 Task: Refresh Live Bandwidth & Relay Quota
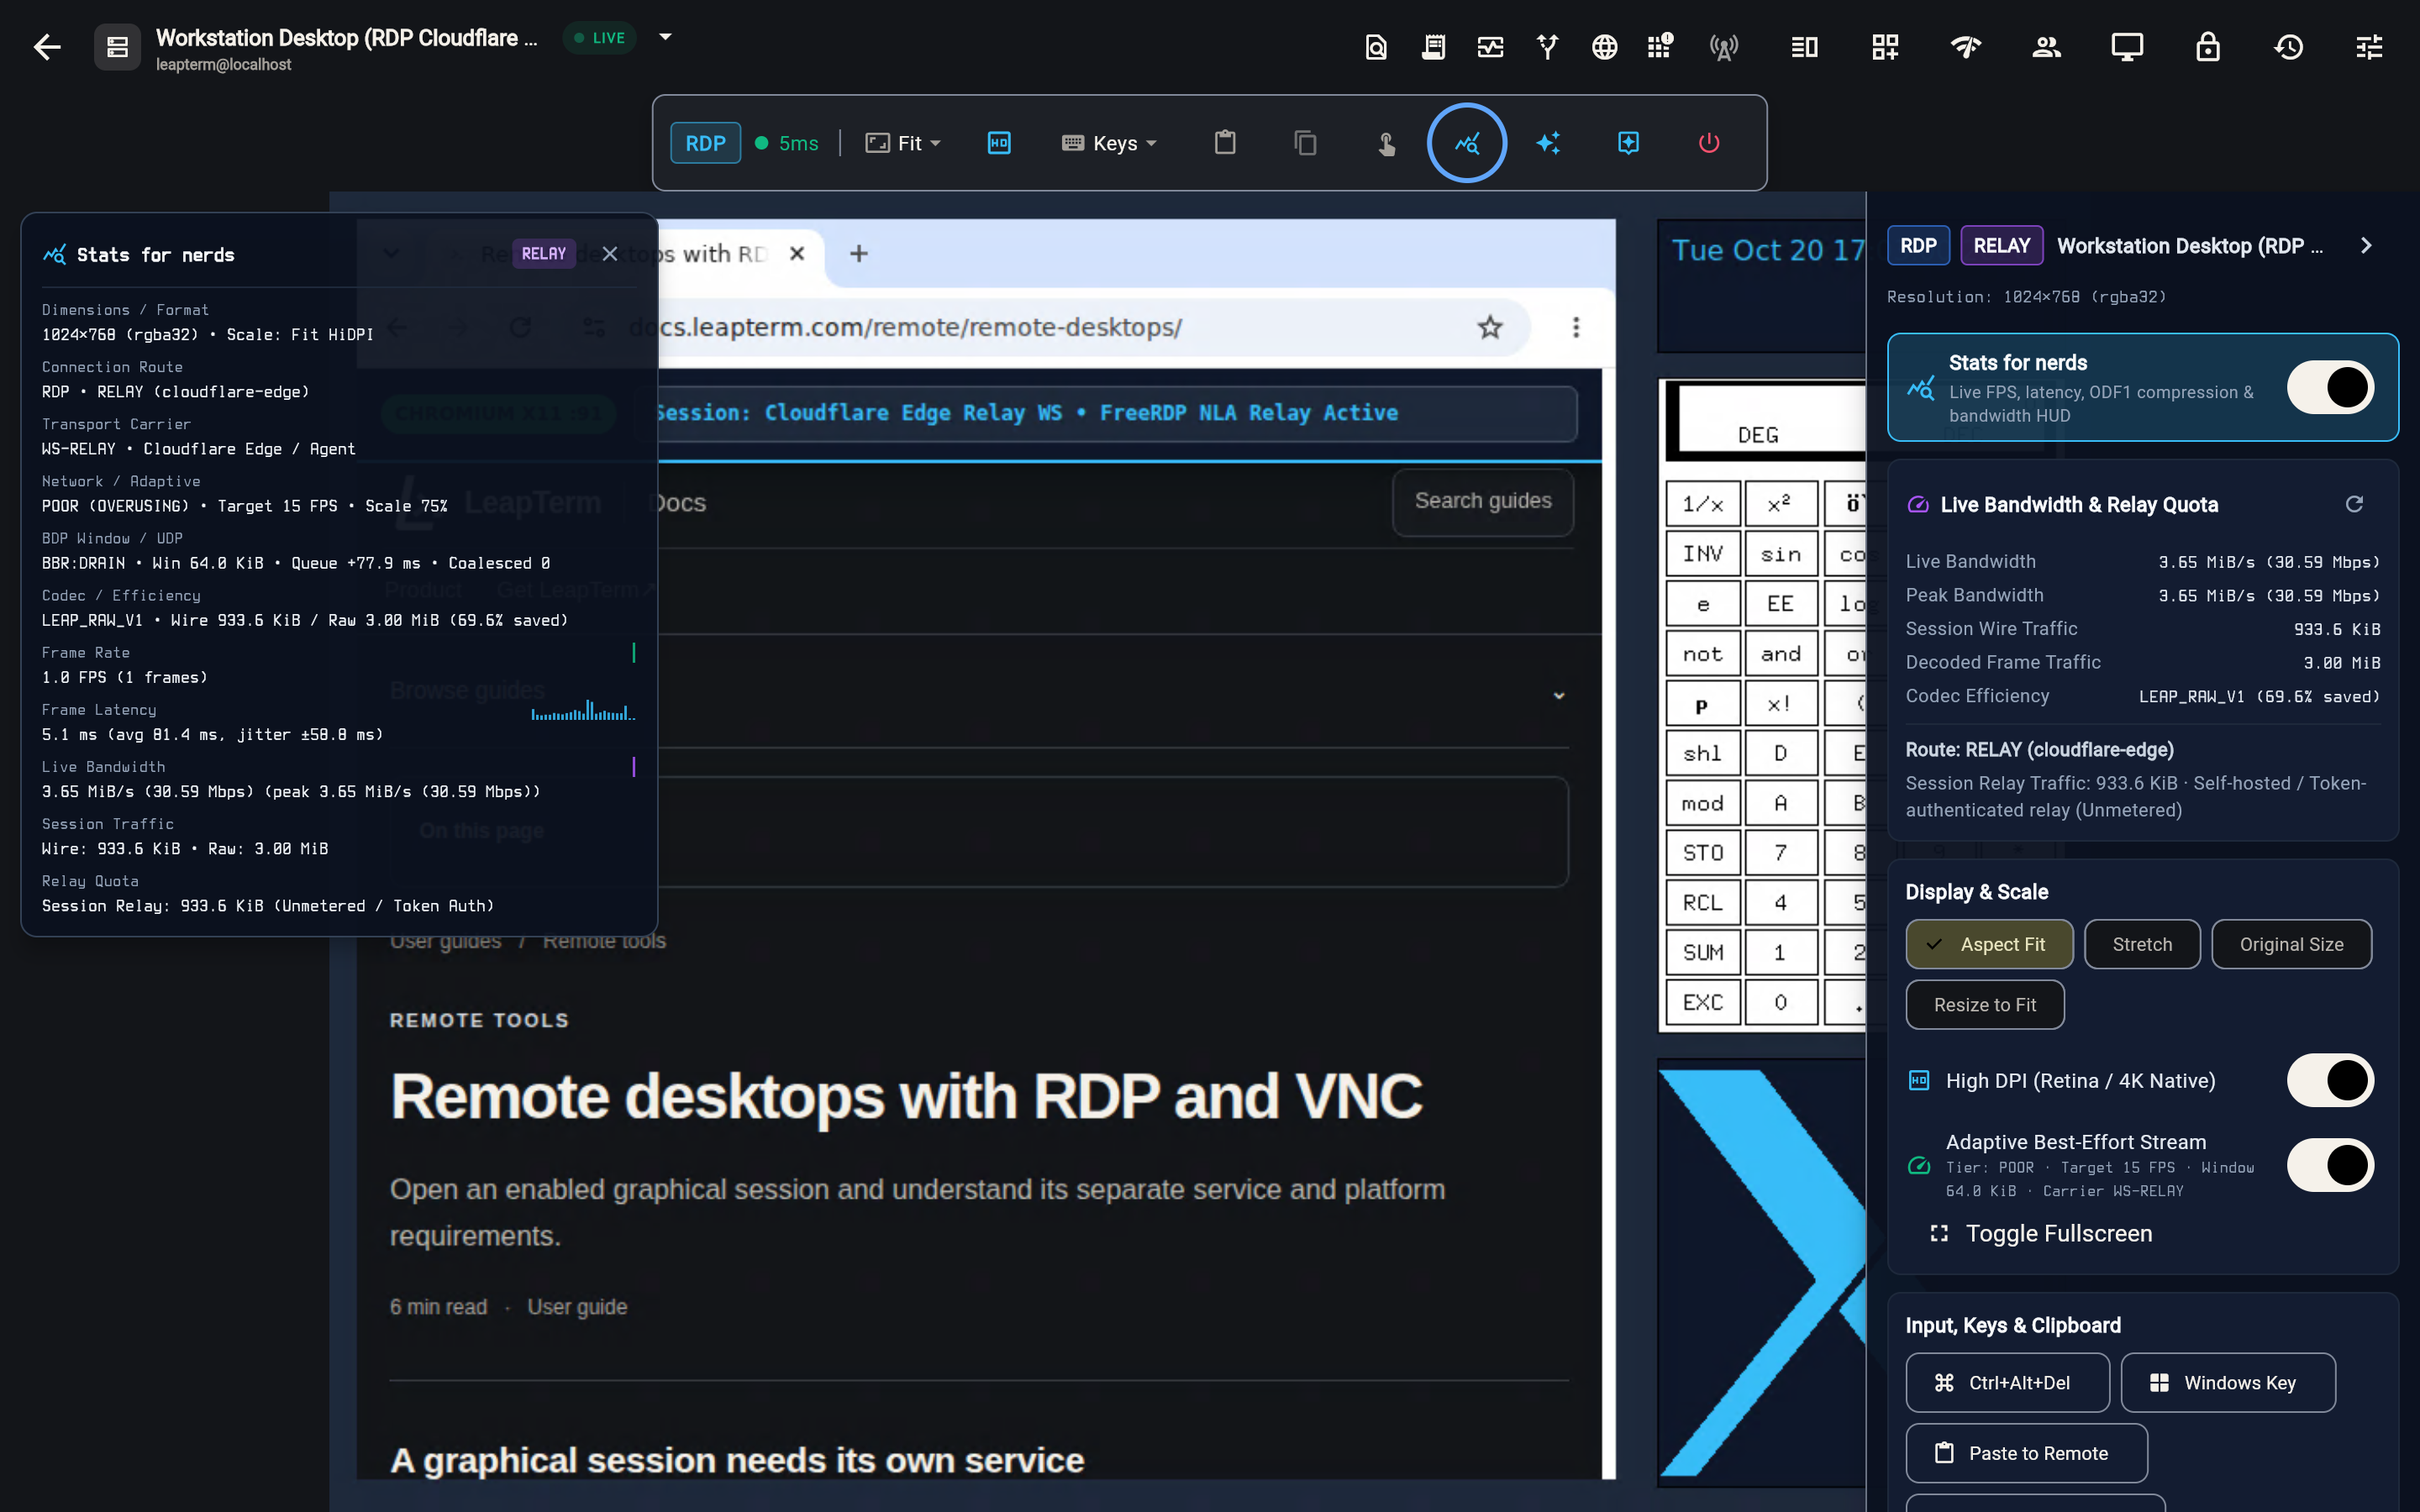point(2354,504)
